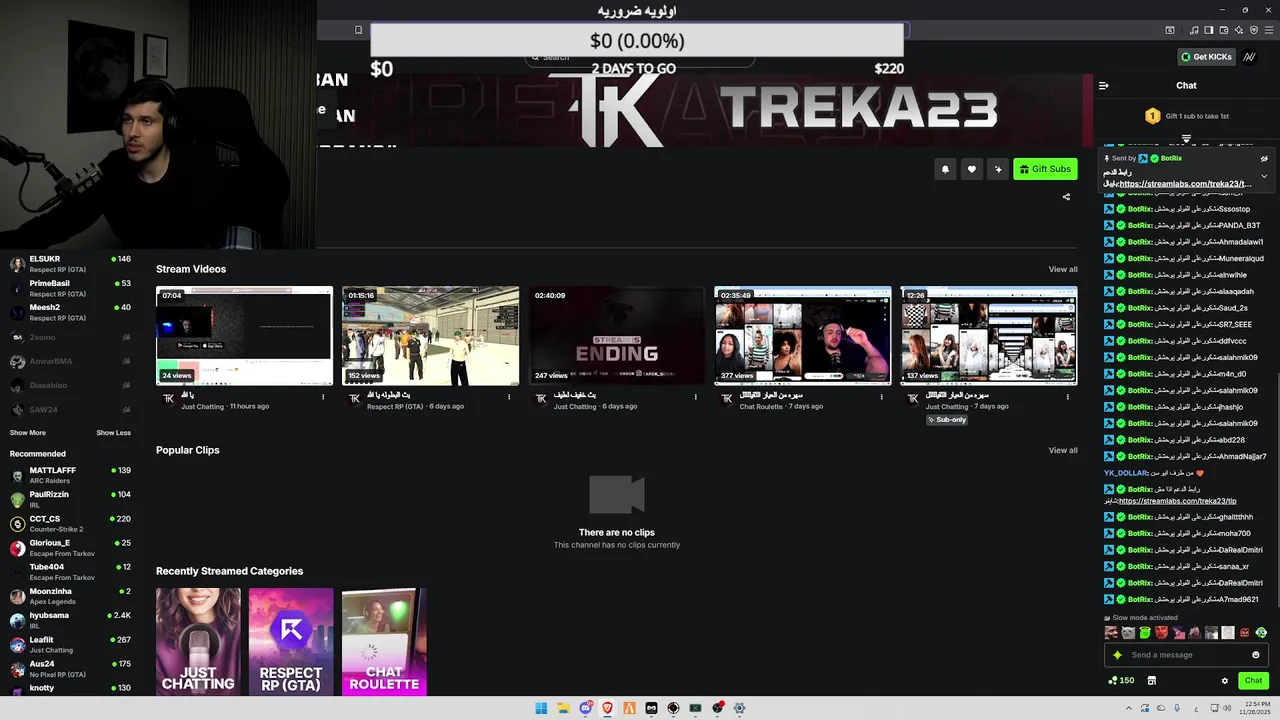This screenshot has height=720, width=1280.
Task: Open Brave sidebar panel toggle icon
Action: (1209, 30)
